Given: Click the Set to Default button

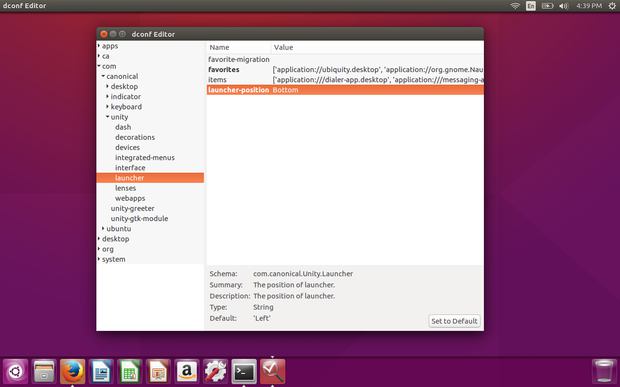Looking at the screenshot, I should pyautogui.click(x=454, y=321).
